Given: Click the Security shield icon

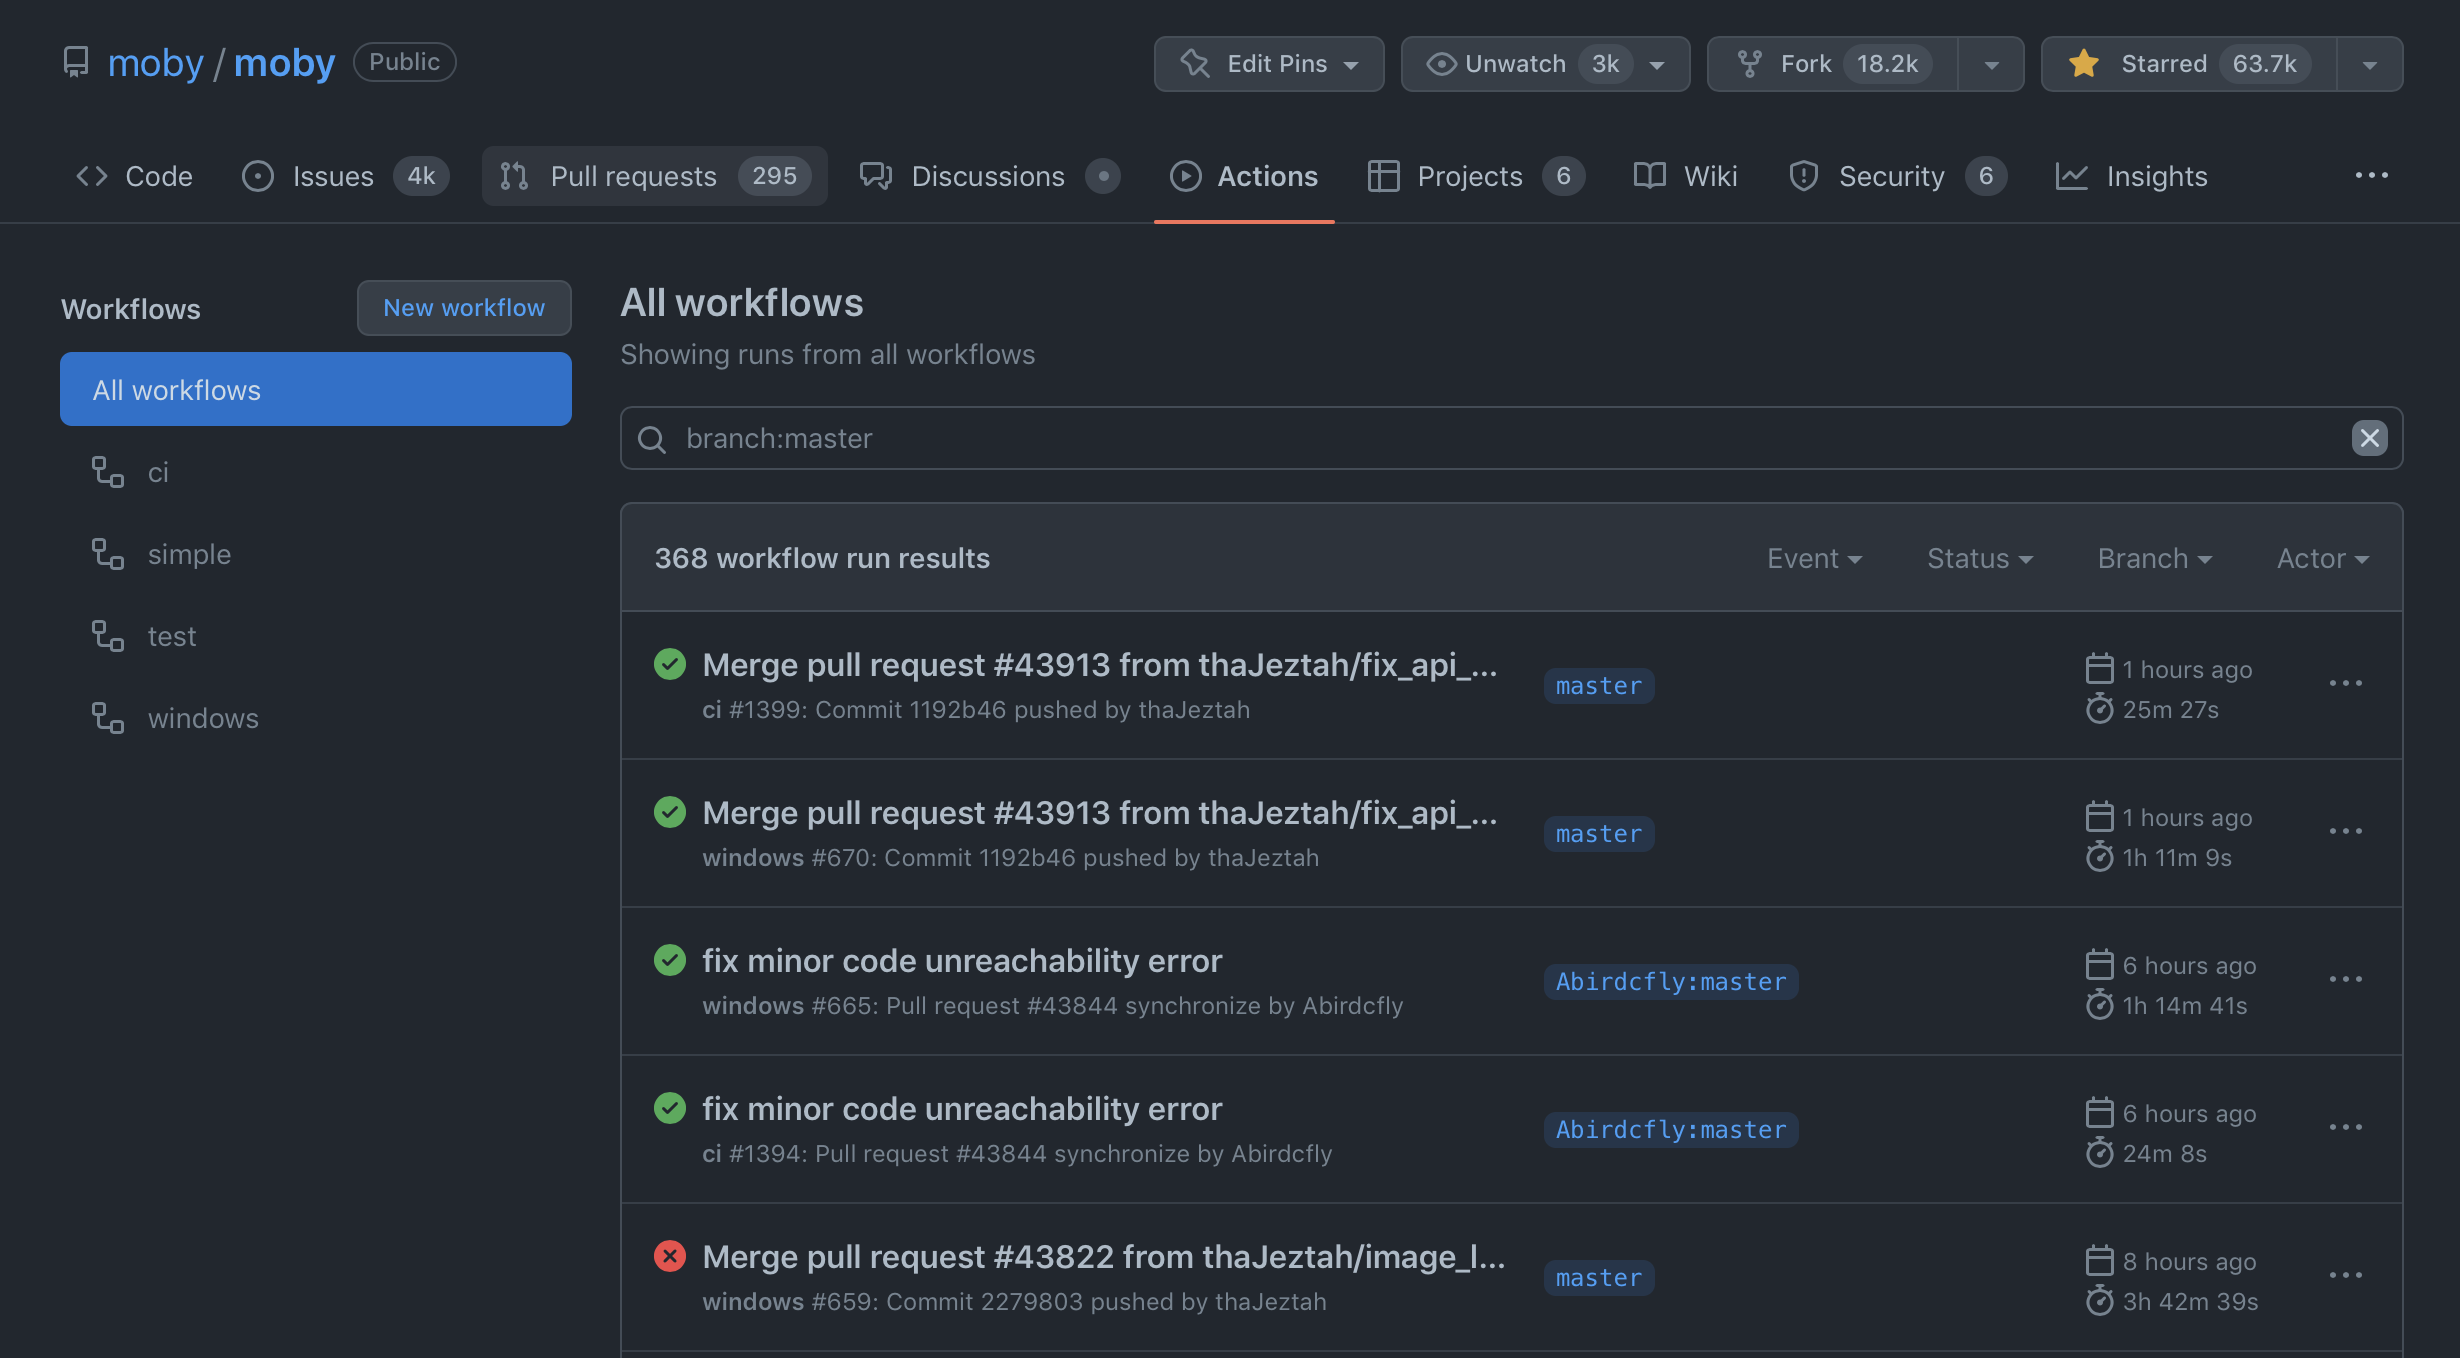Looking at the screenshot, I should point(1804,176).
